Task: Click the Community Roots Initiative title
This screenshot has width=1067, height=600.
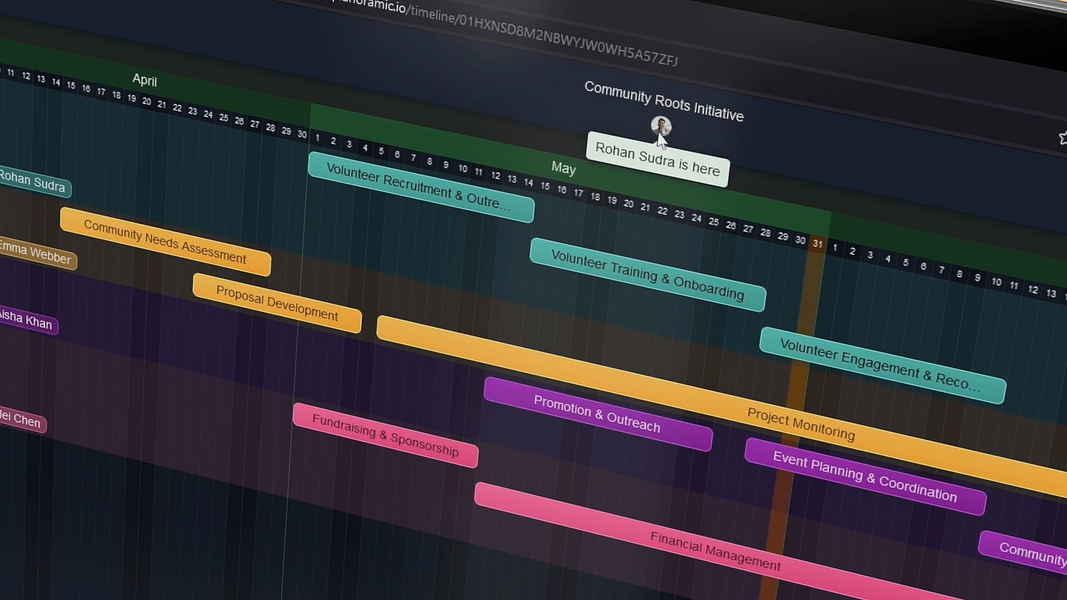Action: coord(663,101)
